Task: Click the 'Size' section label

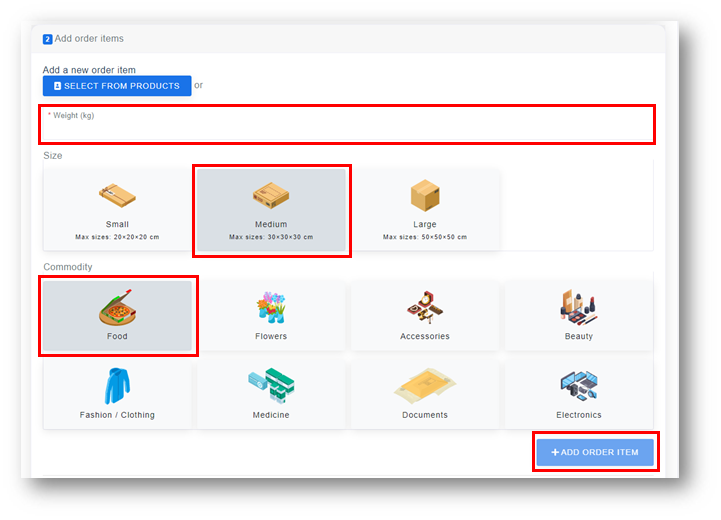Action: click(52, 155)
